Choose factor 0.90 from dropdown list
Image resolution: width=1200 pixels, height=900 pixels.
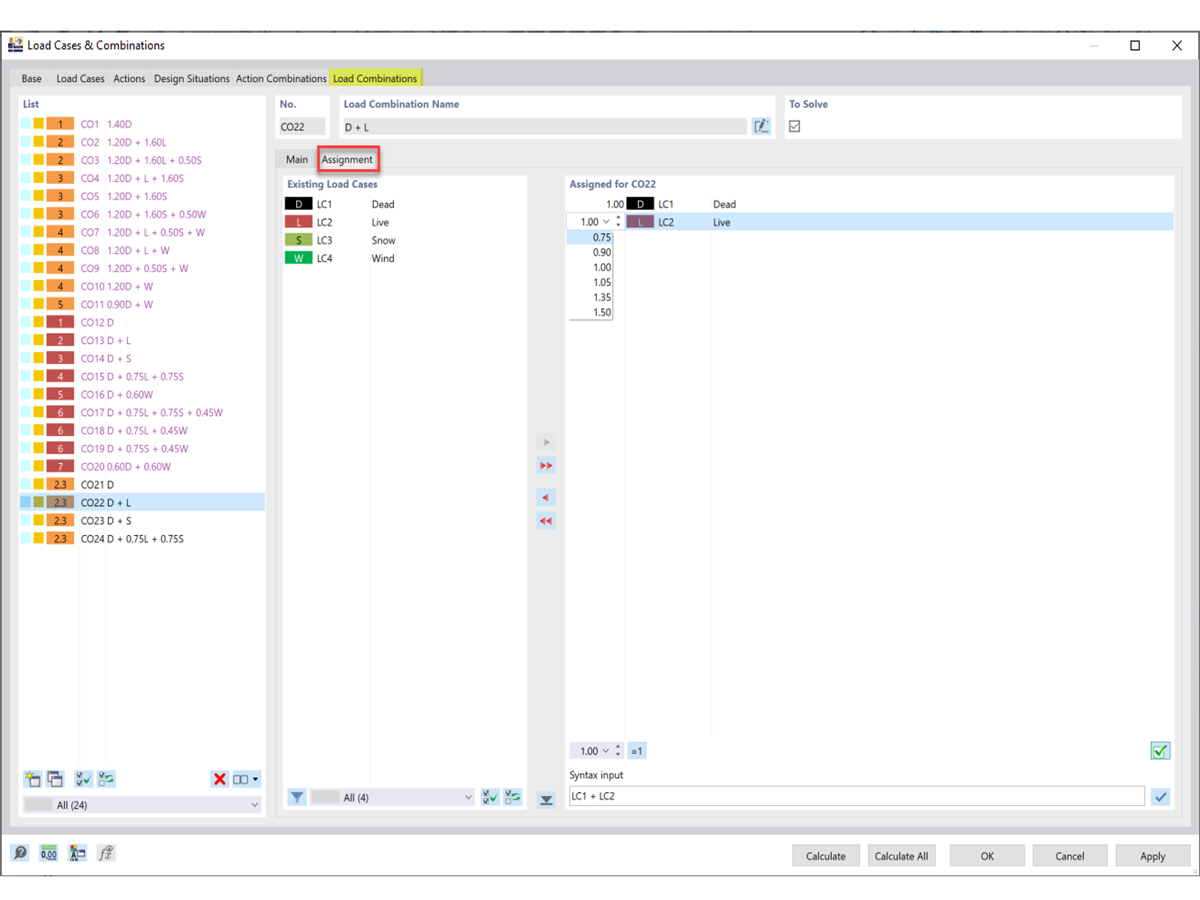[x=590, y=253]
